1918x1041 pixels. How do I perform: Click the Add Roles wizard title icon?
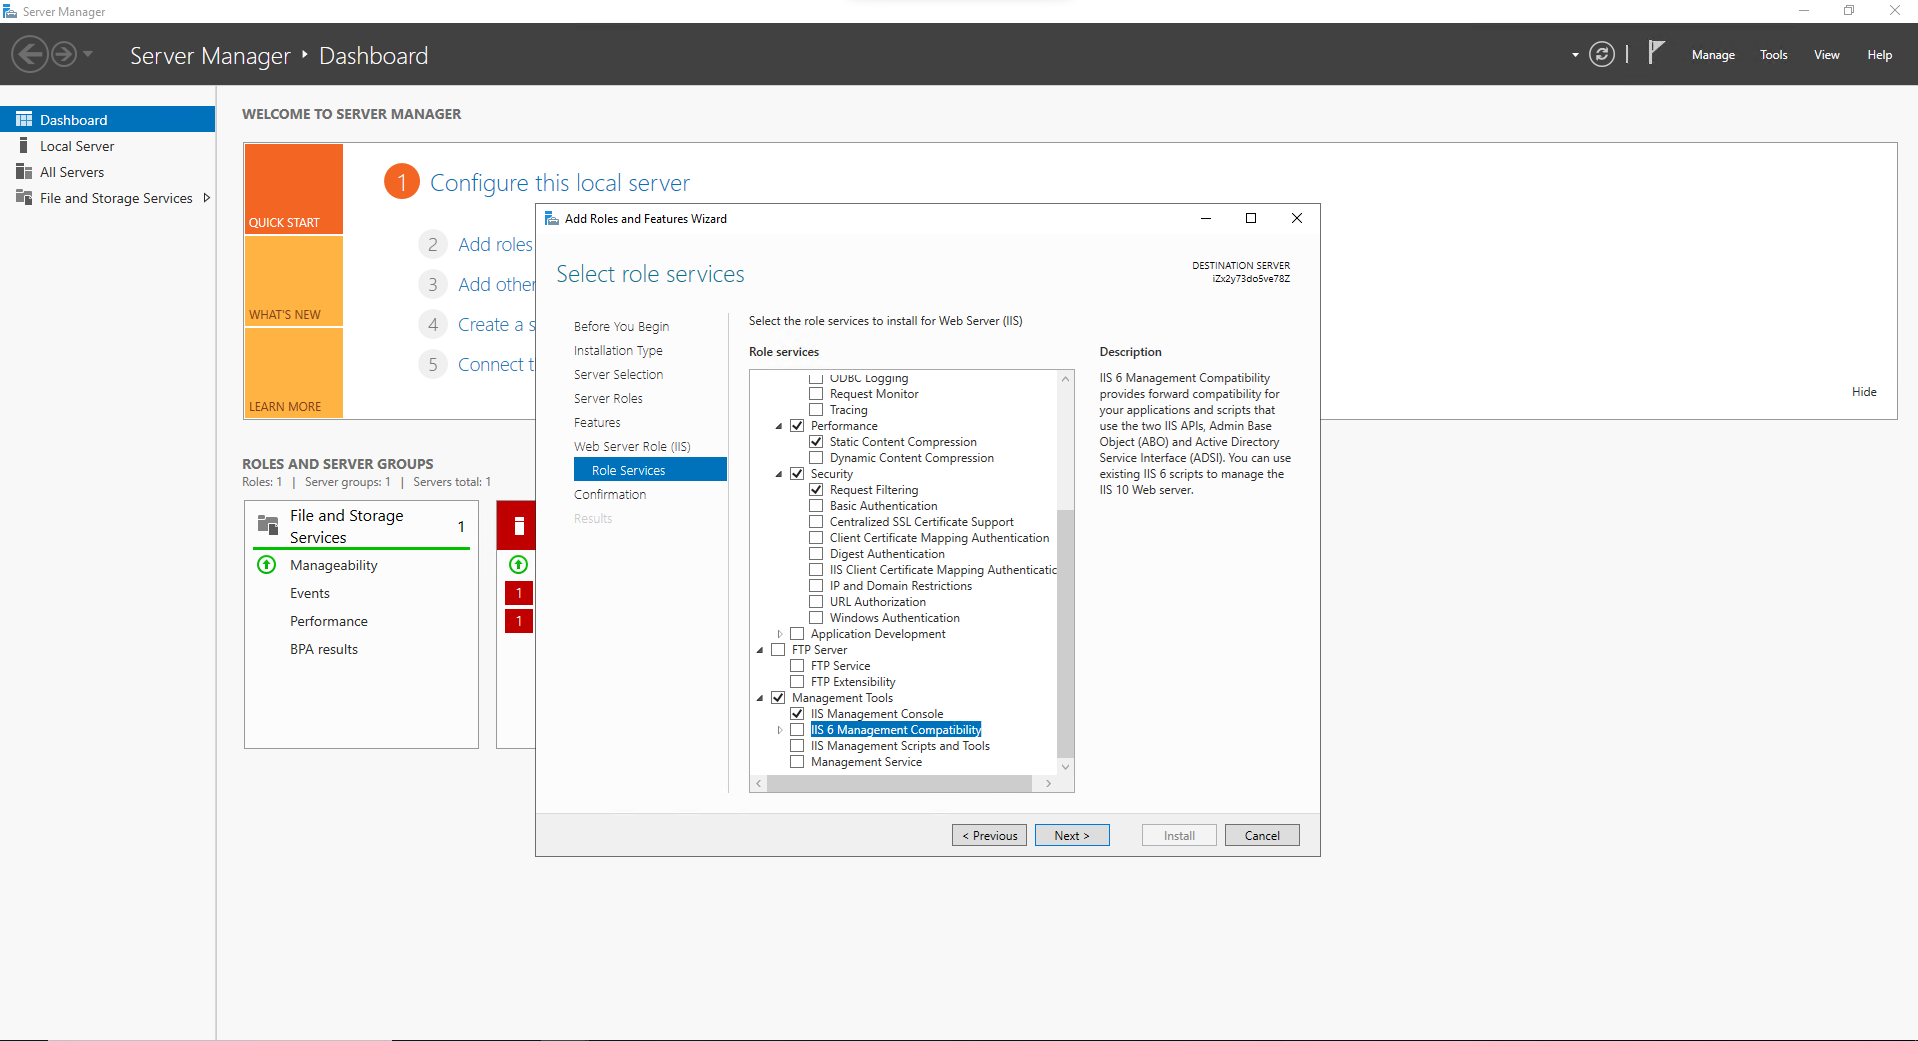tap(551, 218)
